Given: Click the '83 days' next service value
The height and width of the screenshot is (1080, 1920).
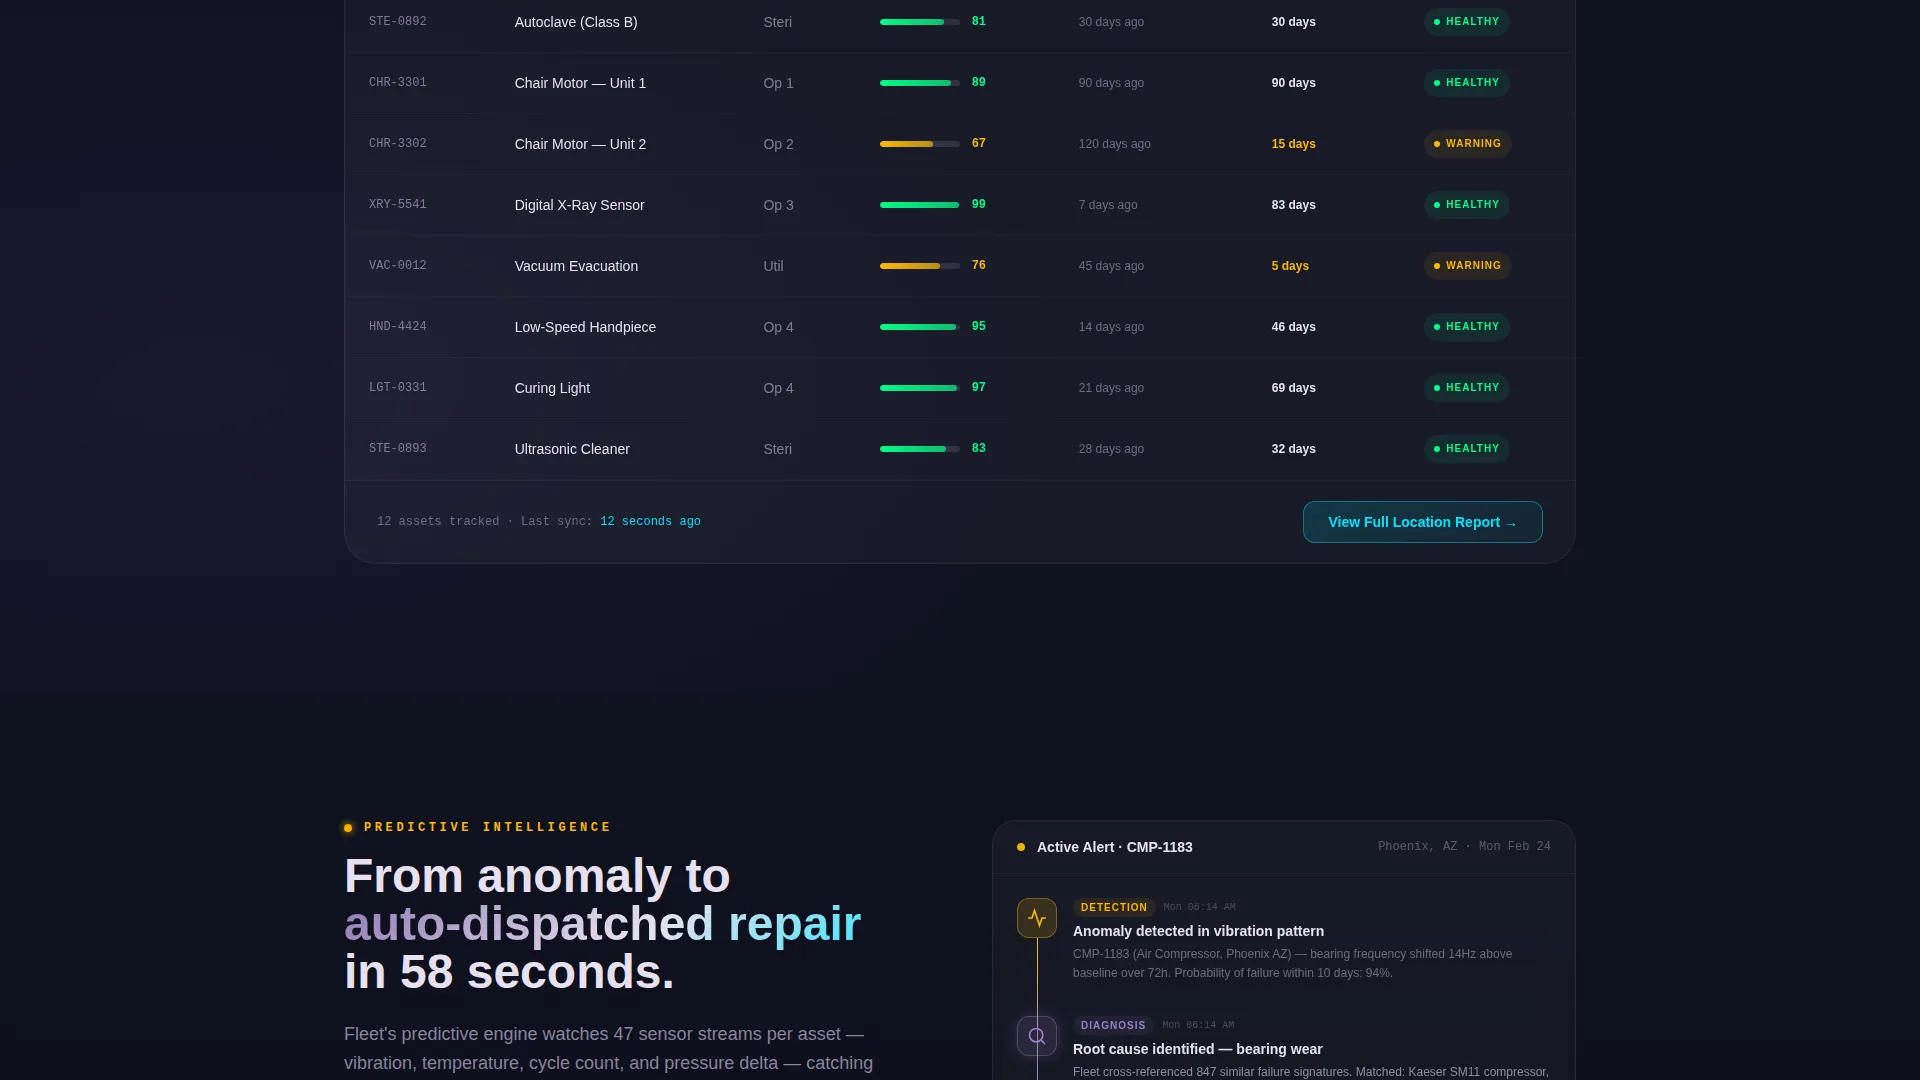Looking at the screenshot, I should (1293, 205).
